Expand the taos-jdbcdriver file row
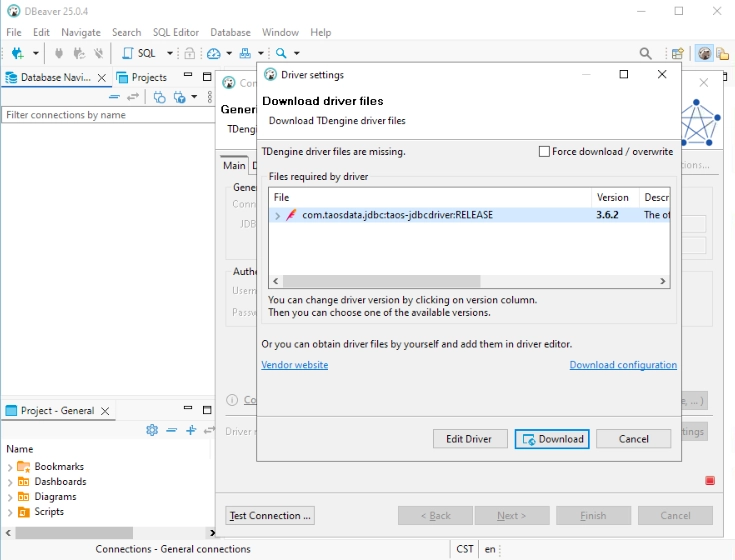Image resolution: width=735 pixels, height=560 pixels. pyautogui.click(x=278, y=216)
